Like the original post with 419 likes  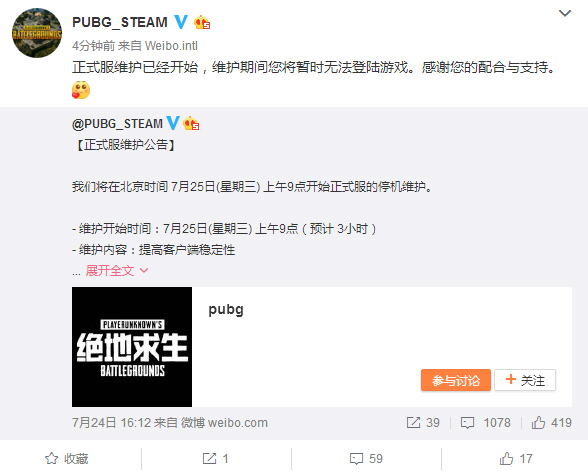[x=551, y=423]
